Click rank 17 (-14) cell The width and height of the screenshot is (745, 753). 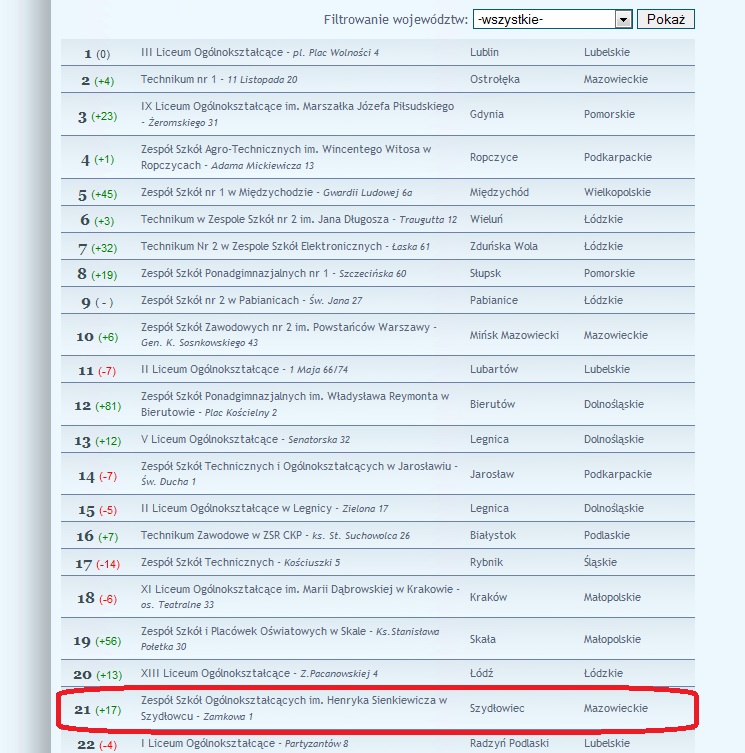(x=98, y=564)
